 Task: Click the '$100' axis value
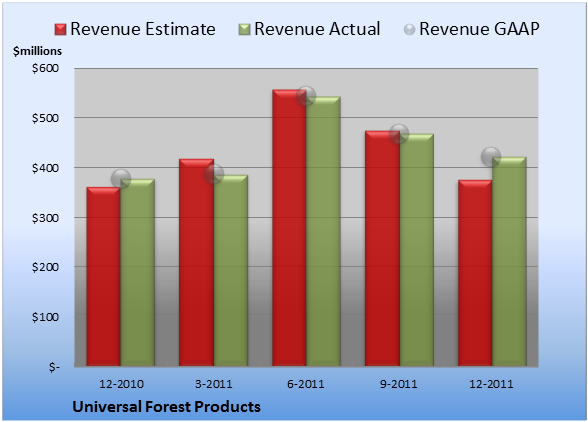tap(45, 317)
